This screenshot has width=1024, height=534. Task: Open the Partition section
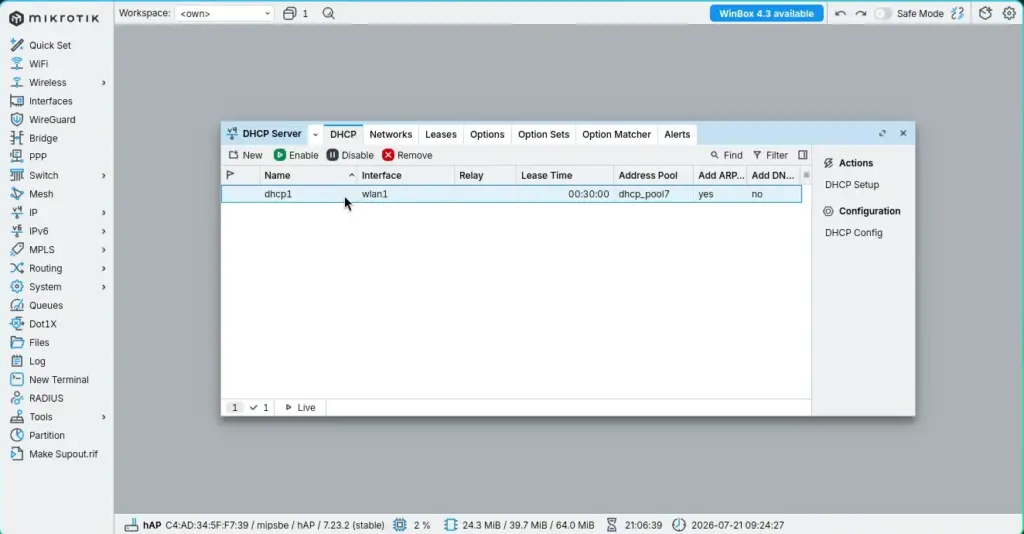tap(46, 435)
